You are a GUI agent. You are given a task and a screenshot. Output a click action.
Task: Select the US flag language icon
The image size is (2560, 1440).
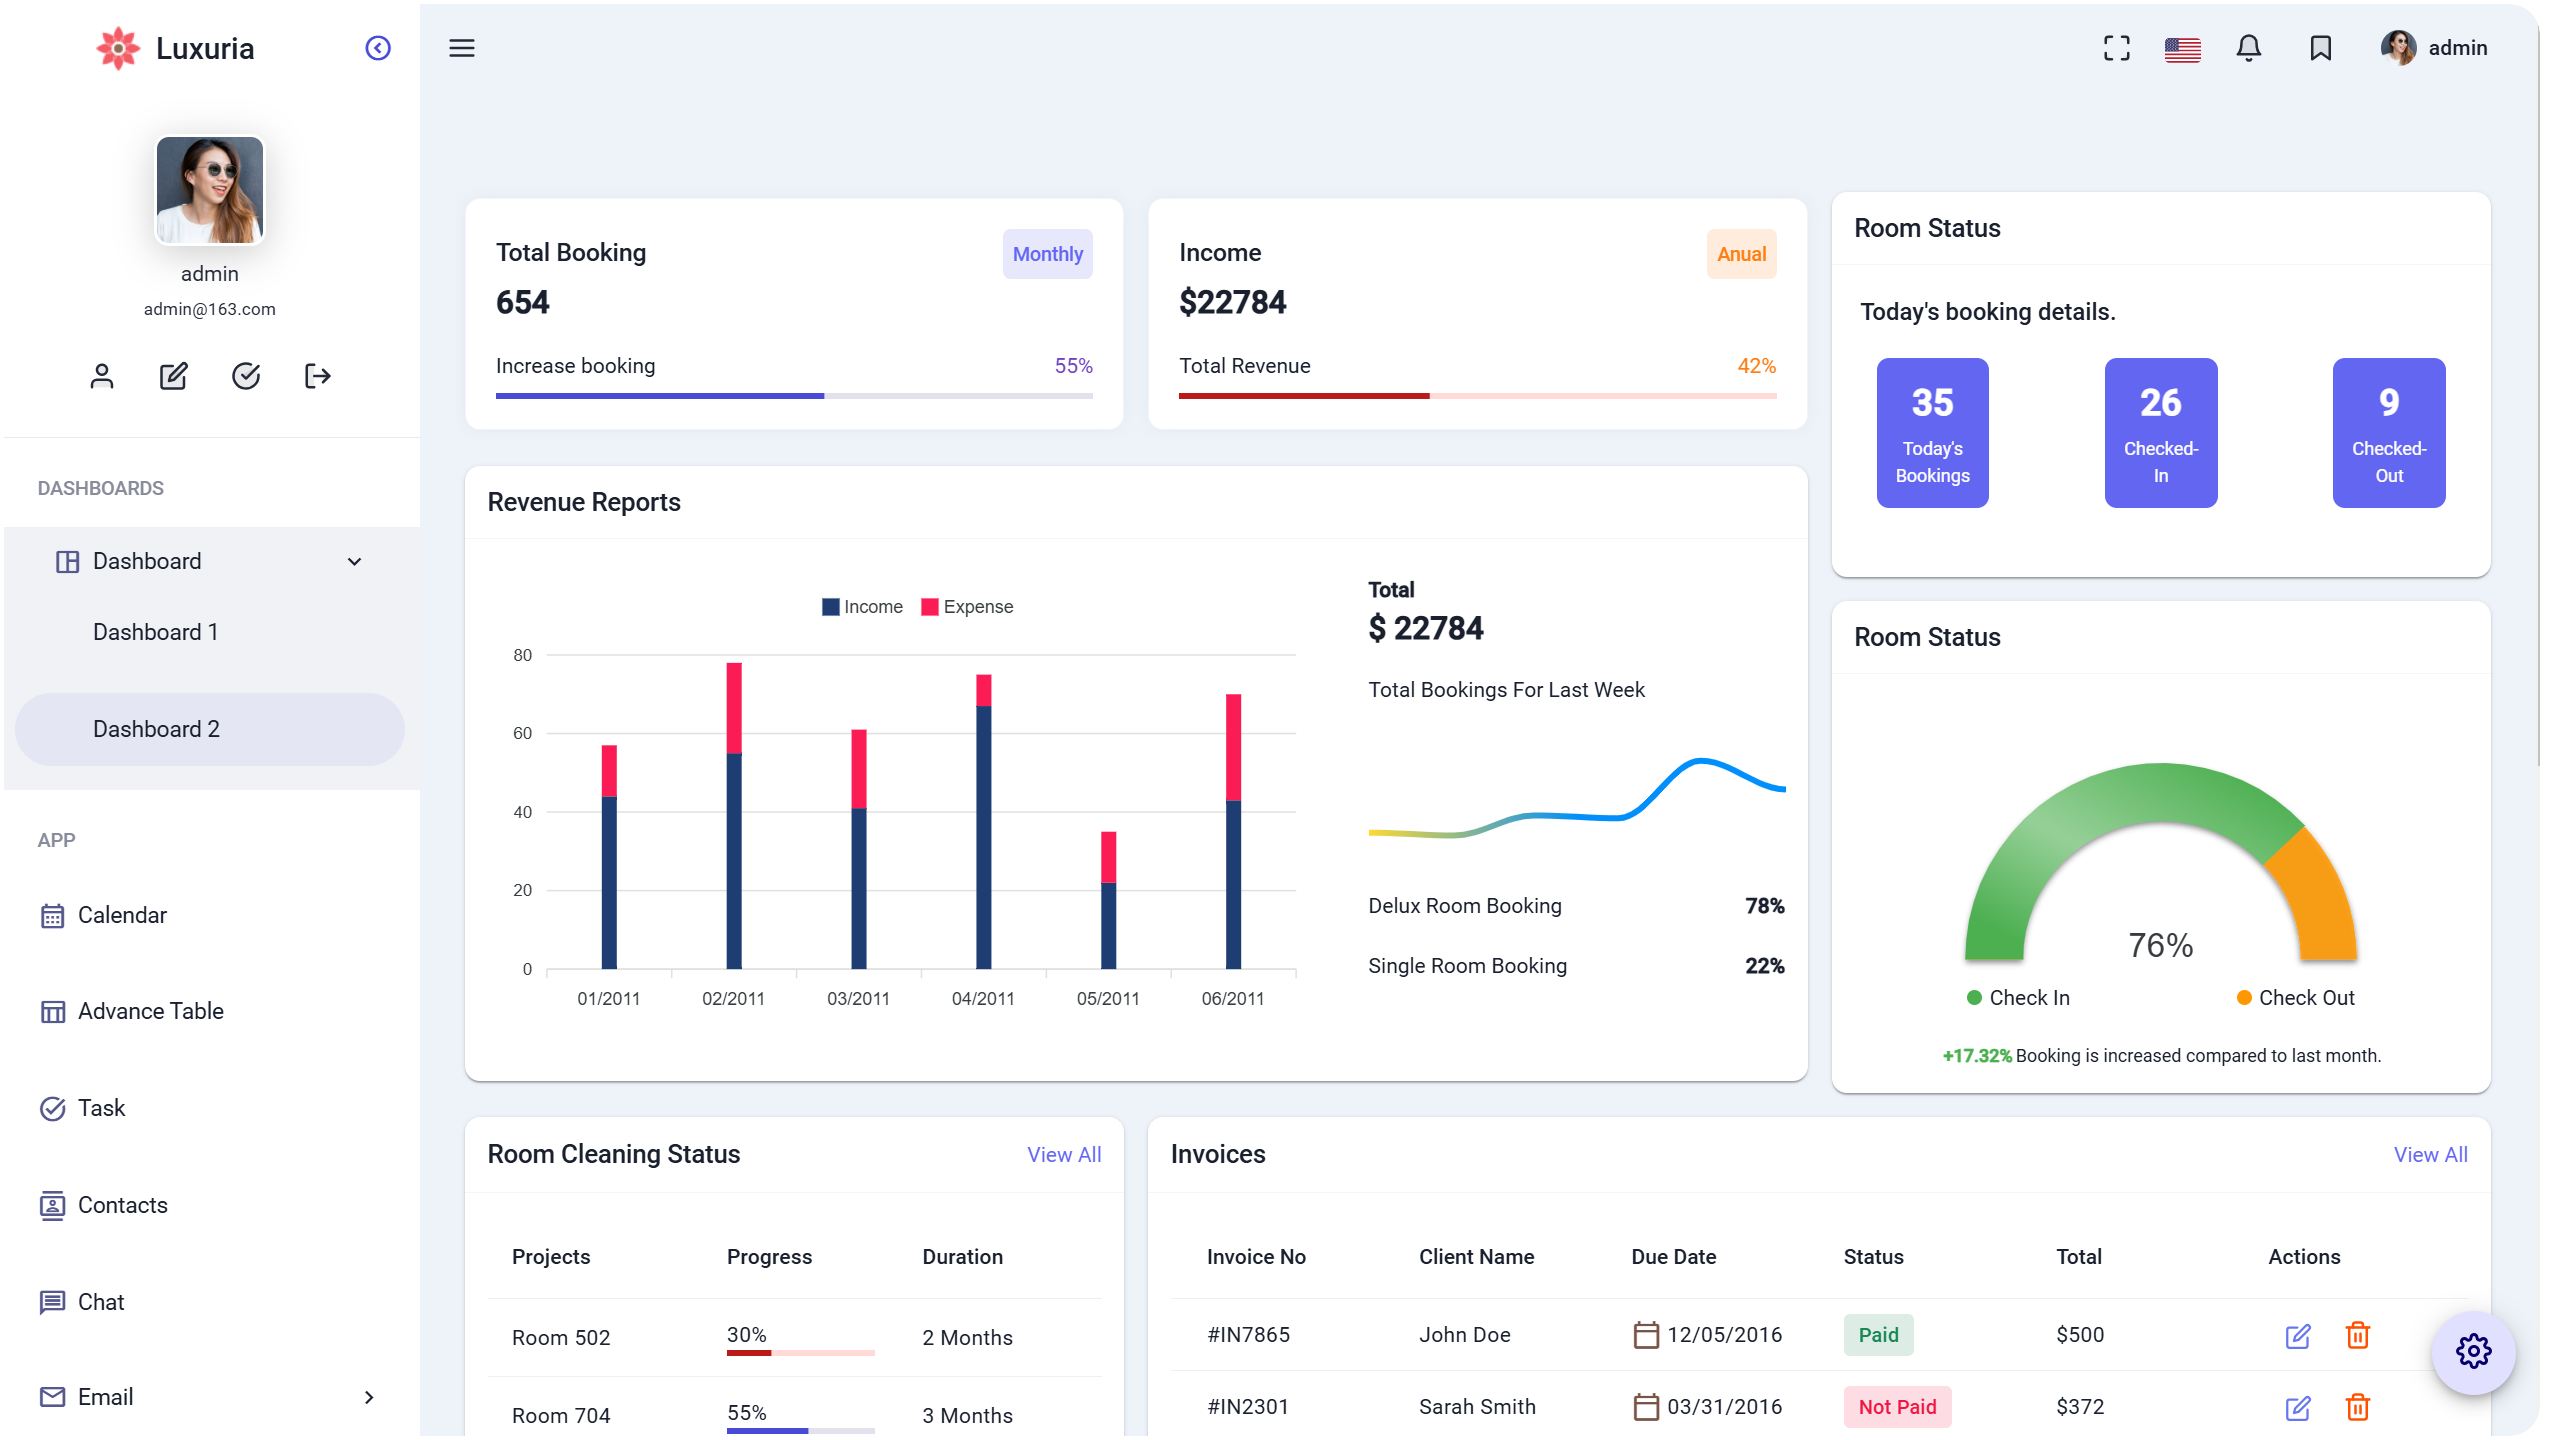(x=2182, y=48)
